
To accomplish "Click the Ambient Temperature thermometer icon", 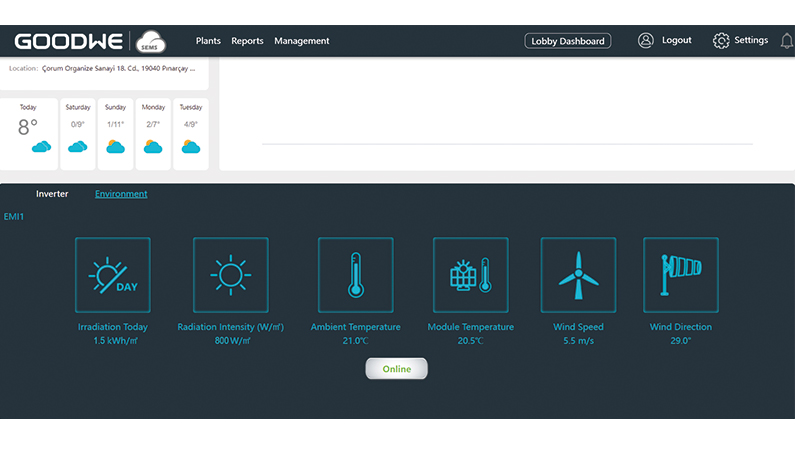I will [355, 275].
